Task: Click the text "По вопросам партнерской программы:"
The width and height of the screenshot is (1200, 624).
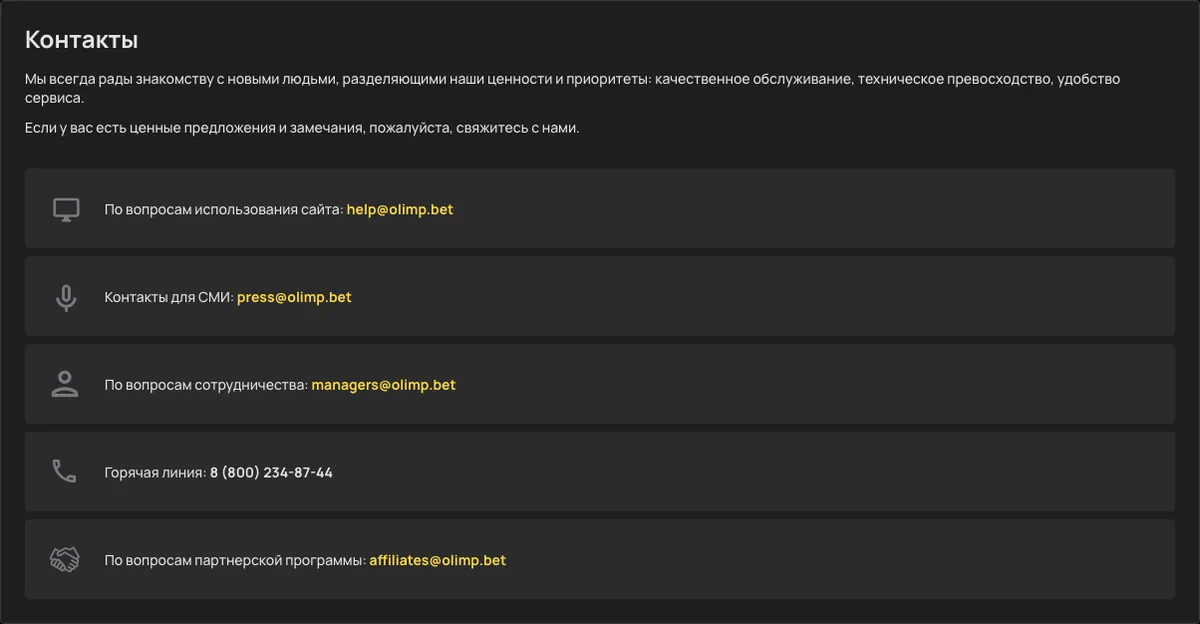Action: click(x=236, y=560)
